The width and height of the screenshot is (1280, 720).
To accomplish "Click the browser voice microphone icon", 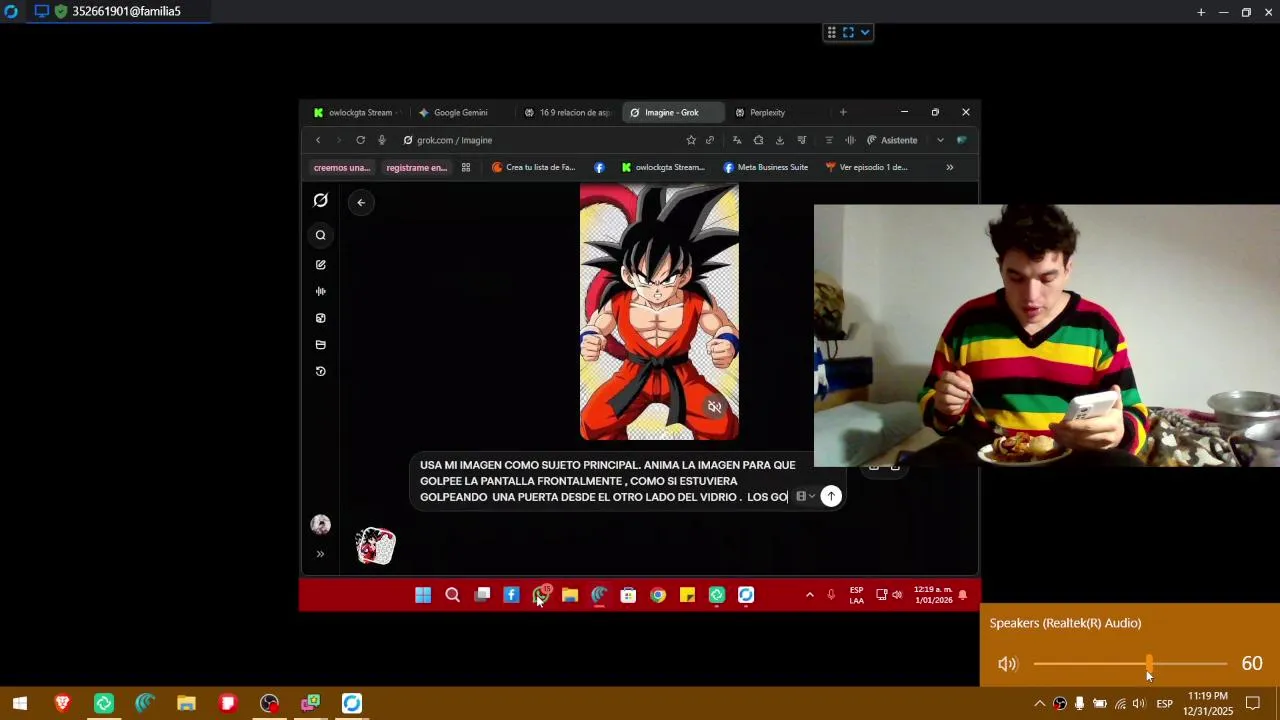I will [382, 140].
